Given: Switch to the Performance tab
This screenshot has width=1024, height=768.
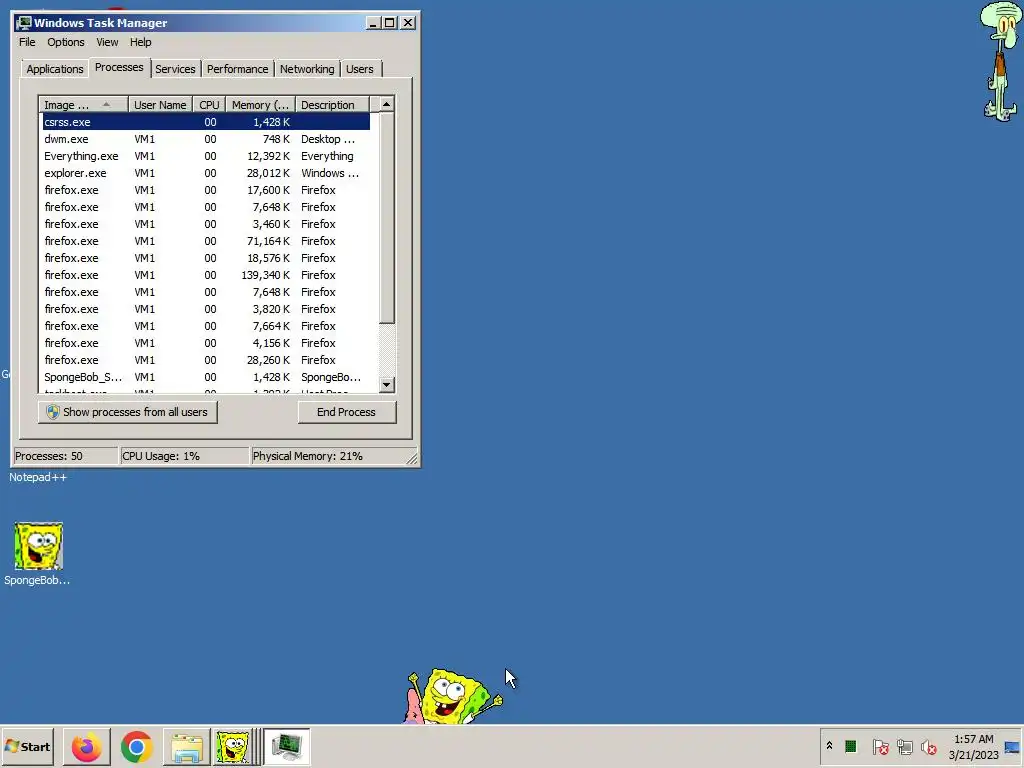Looking at the screenshot, I should [x=238, y=69].
